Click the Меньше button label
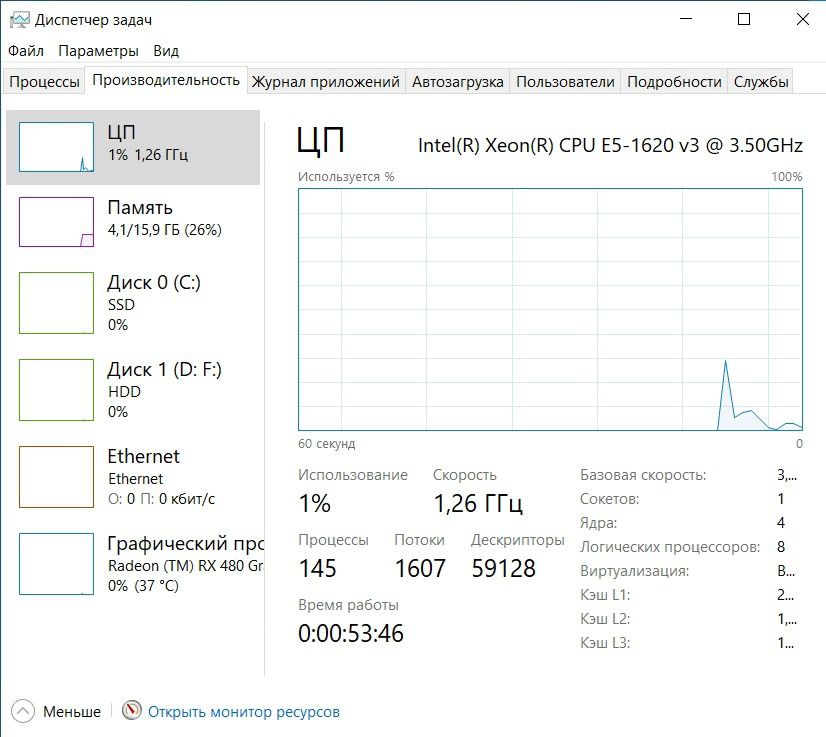826x737 pixels. pyautogui.click(x=72, y=712)
